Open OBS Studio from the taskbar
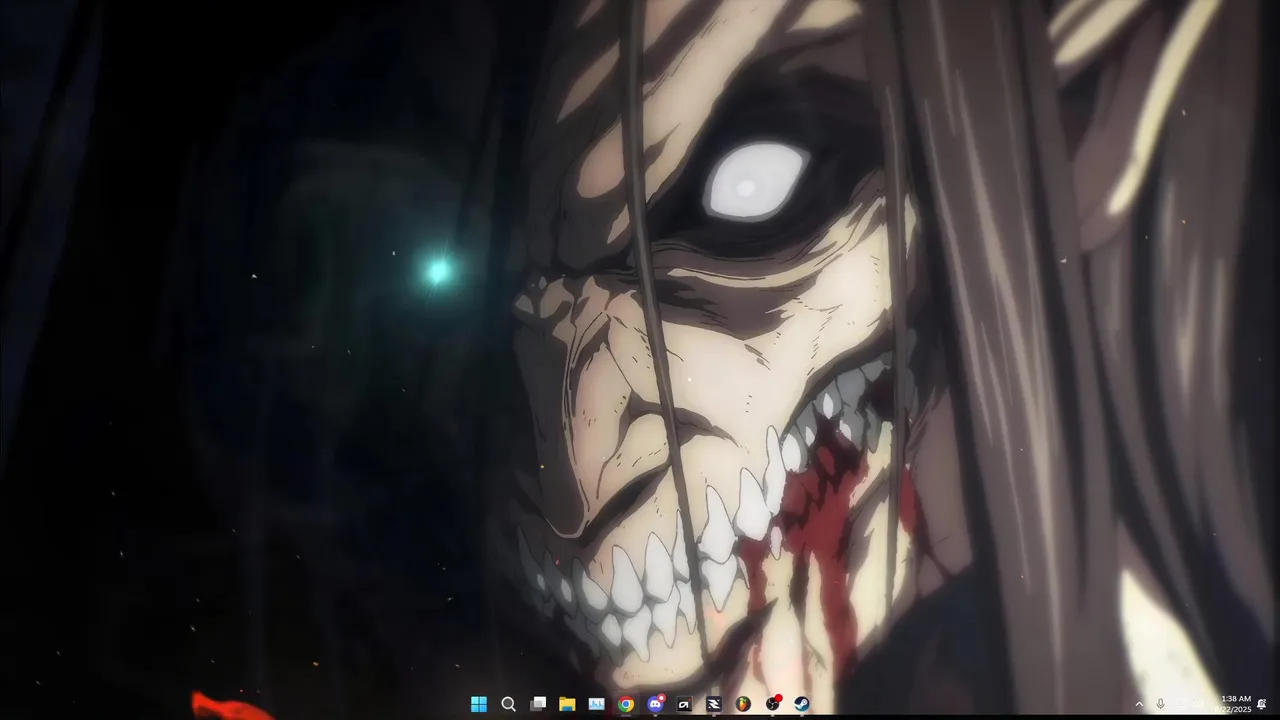1280x720 pixels. tap(772, 704)
